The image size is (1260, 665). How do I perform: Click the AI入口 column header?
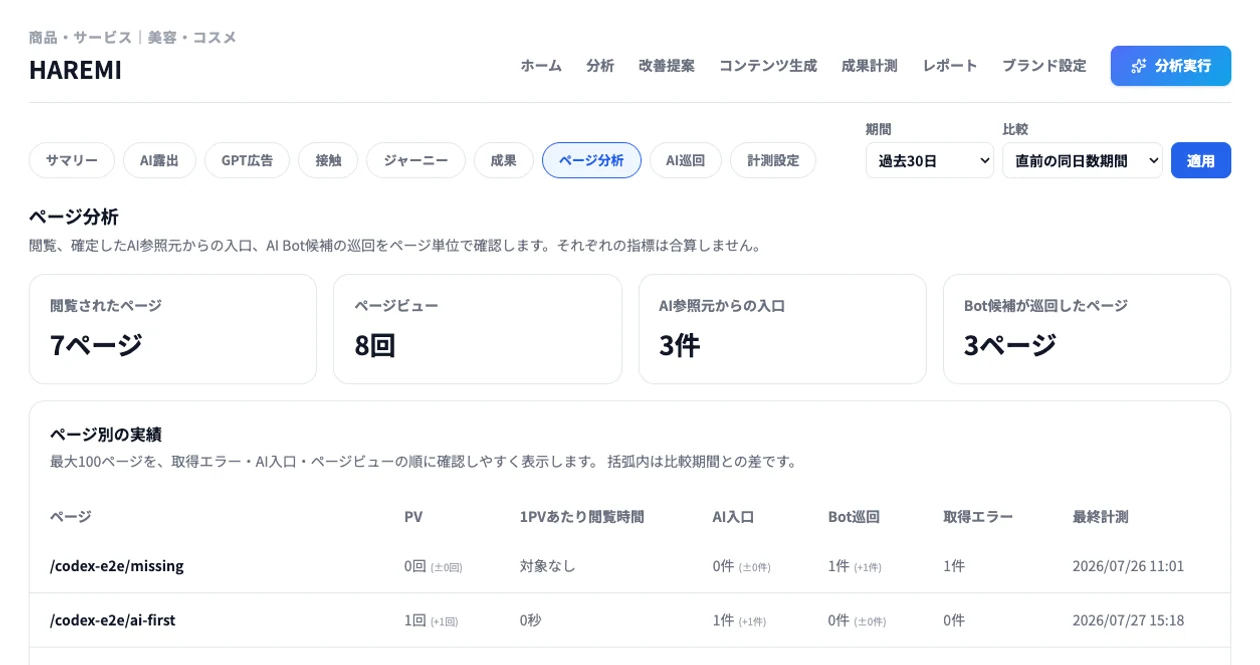pos(733,516)
